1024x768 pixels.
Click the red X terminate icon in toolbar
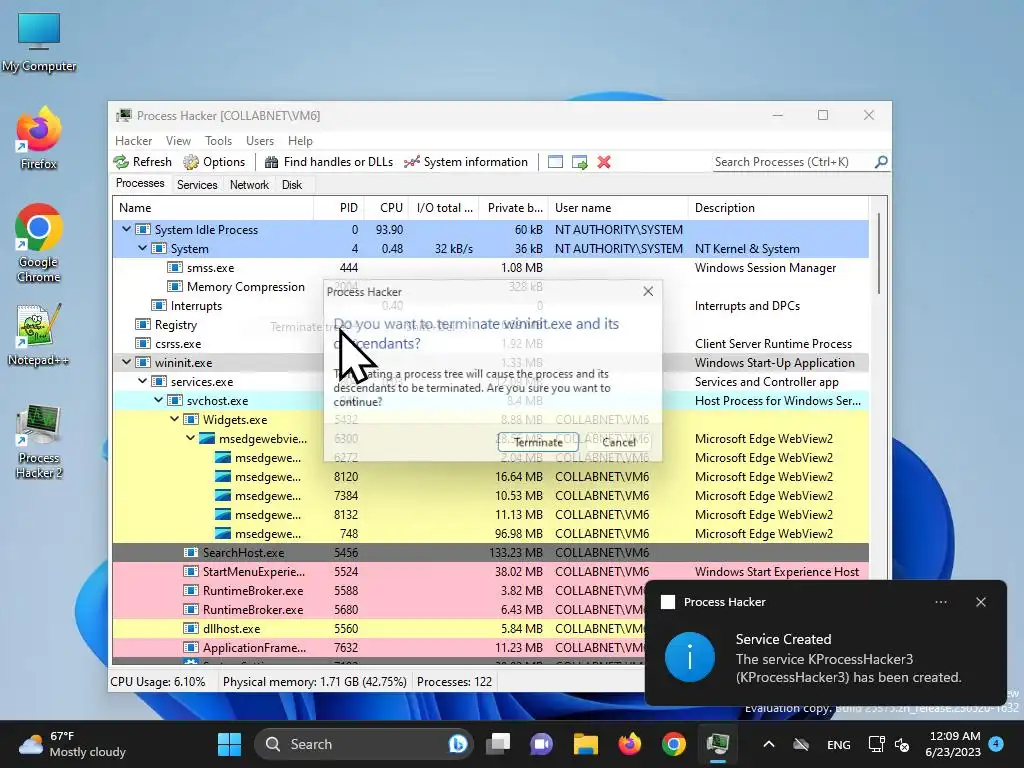coord(604,162)
